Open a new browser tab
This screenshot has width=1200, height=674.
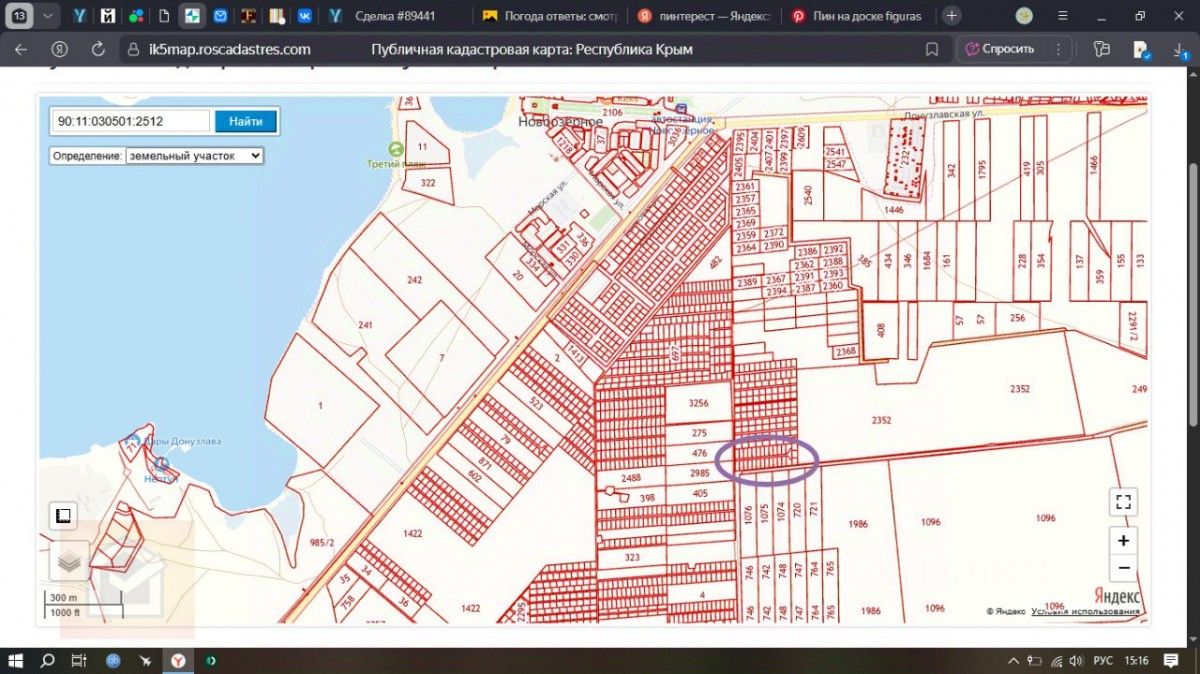[x=952, y=16]
